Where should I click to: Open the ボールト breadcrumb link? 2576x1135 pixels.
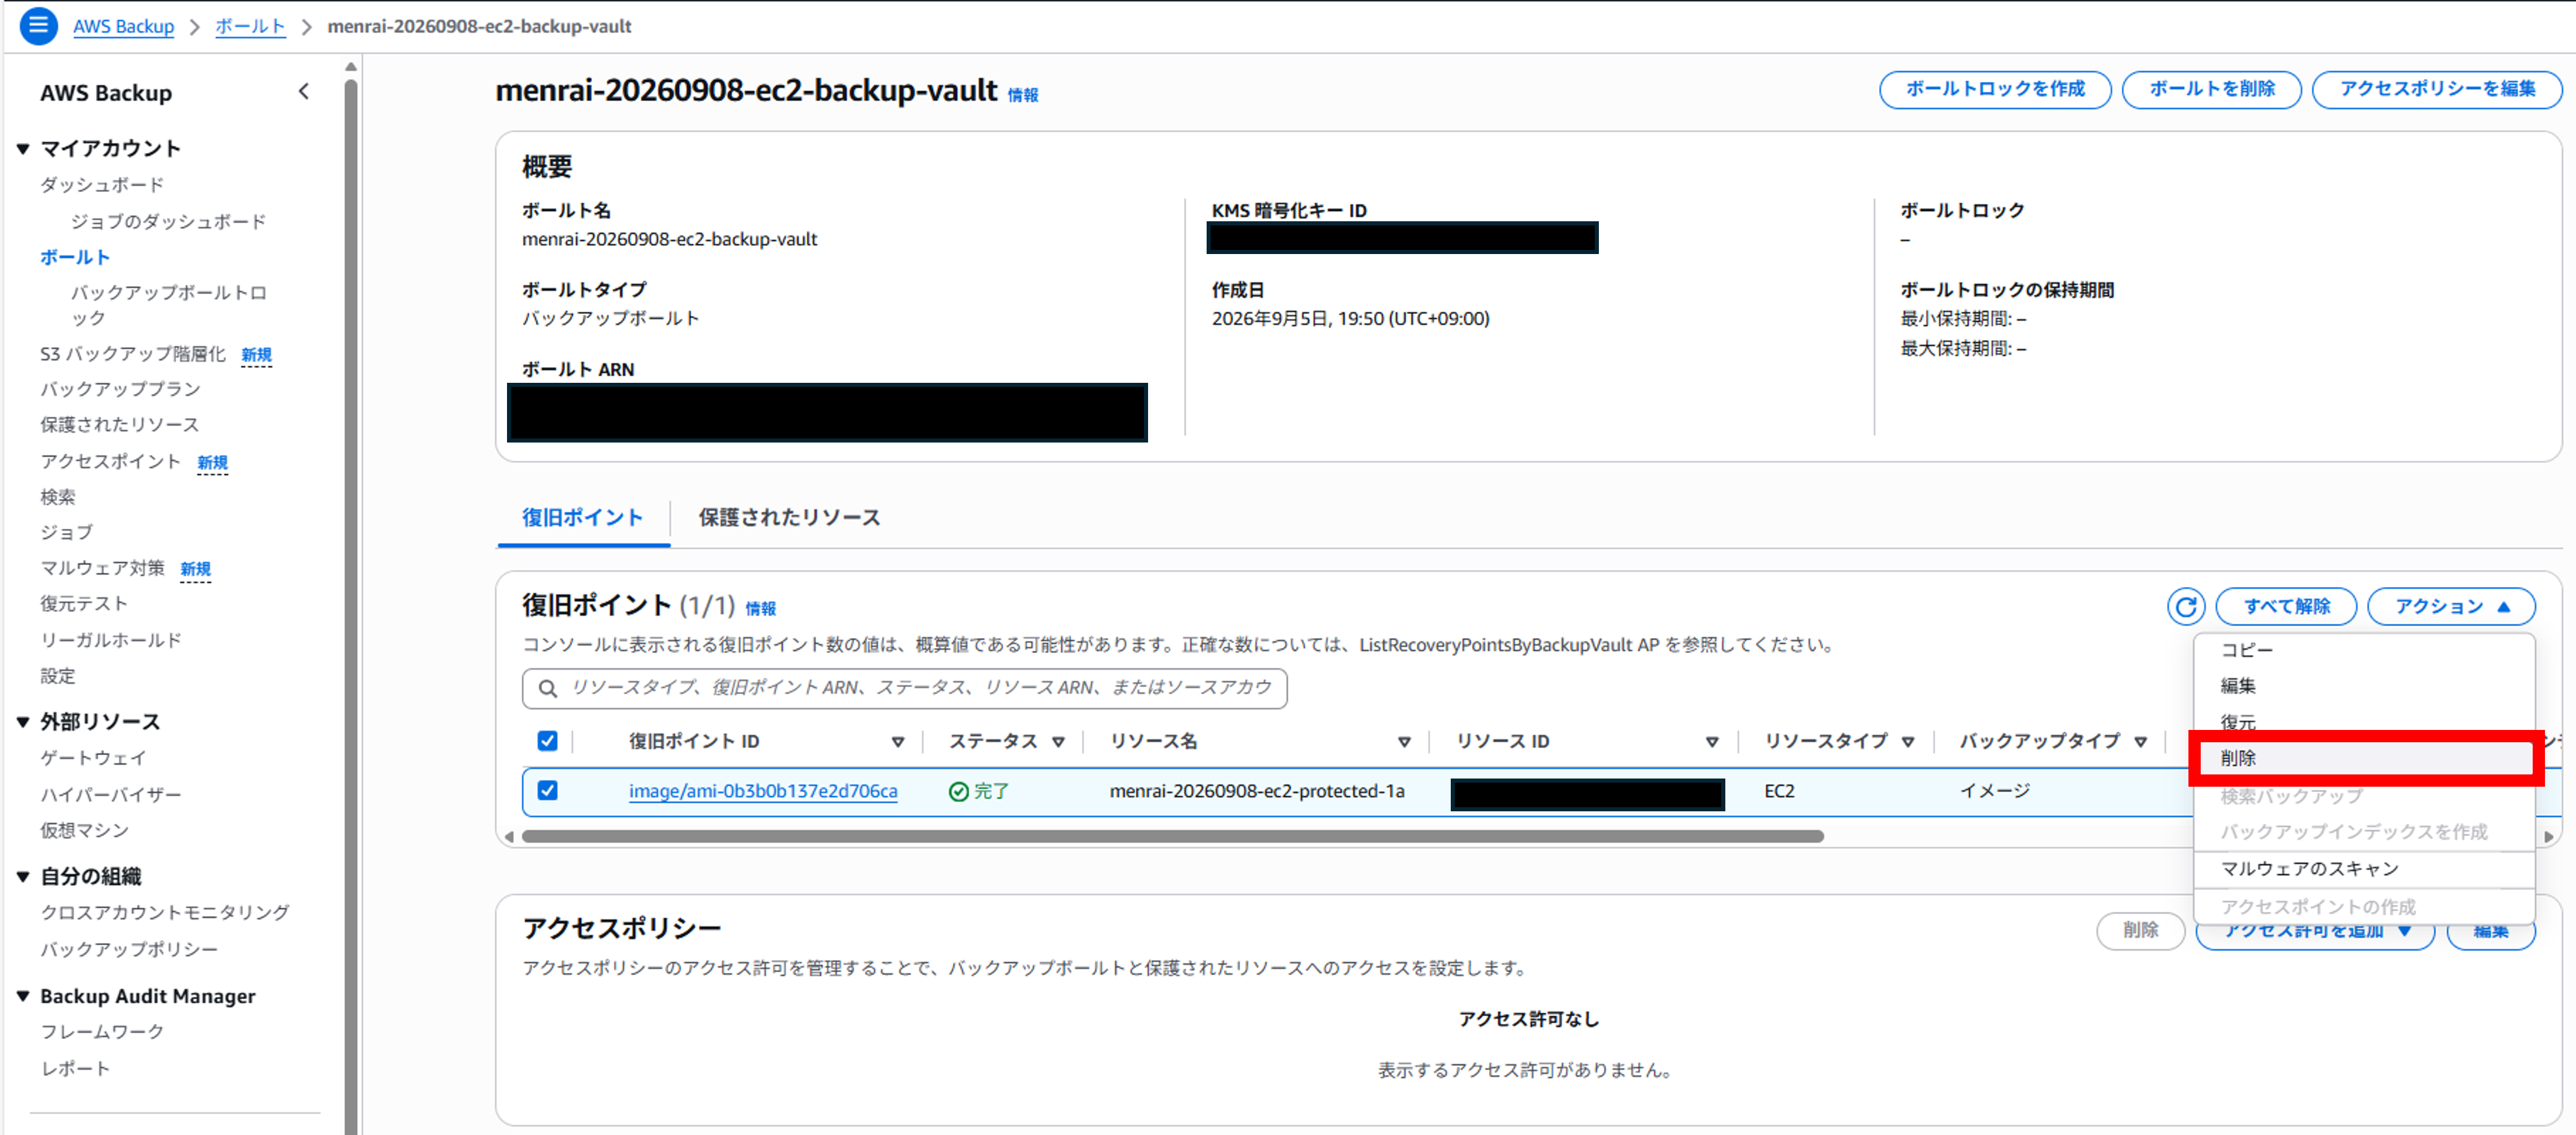(x=250, y=27)
